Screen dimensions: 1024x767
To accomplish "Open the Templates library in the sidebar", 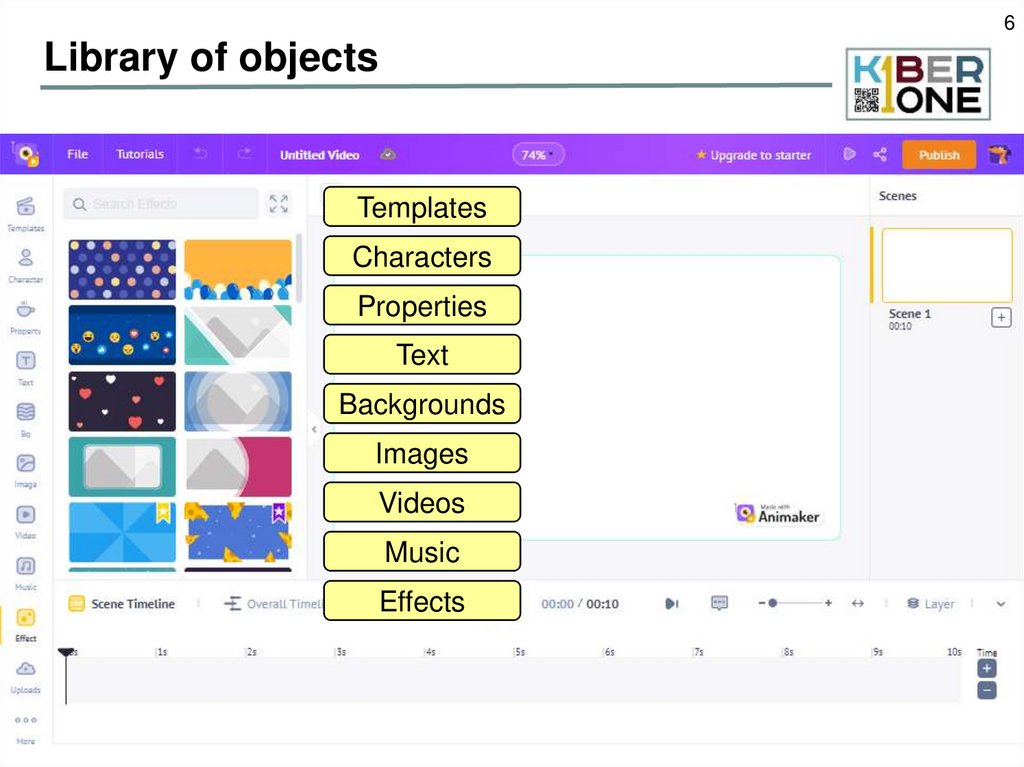I will point(25,214).
